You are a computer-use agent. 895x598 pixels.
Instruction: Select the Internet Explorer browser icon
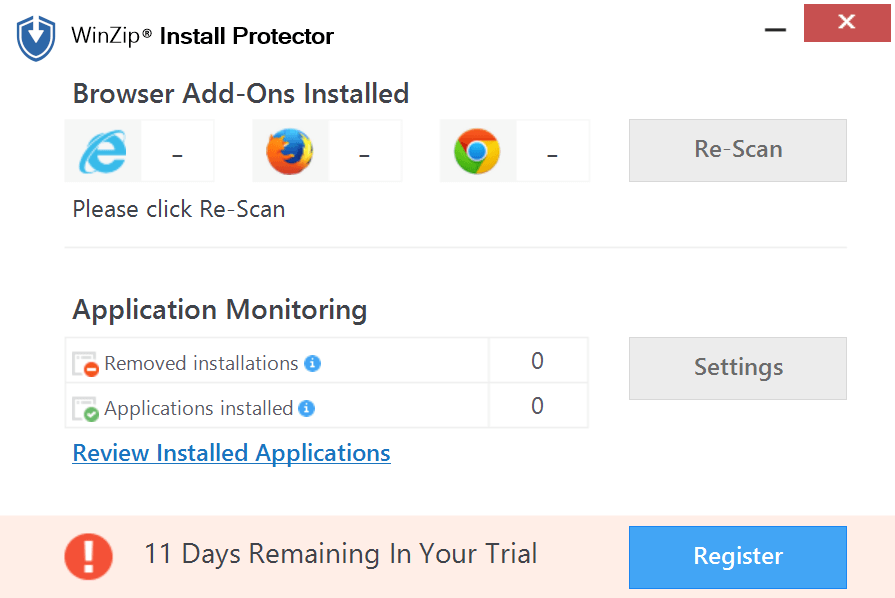103,152
